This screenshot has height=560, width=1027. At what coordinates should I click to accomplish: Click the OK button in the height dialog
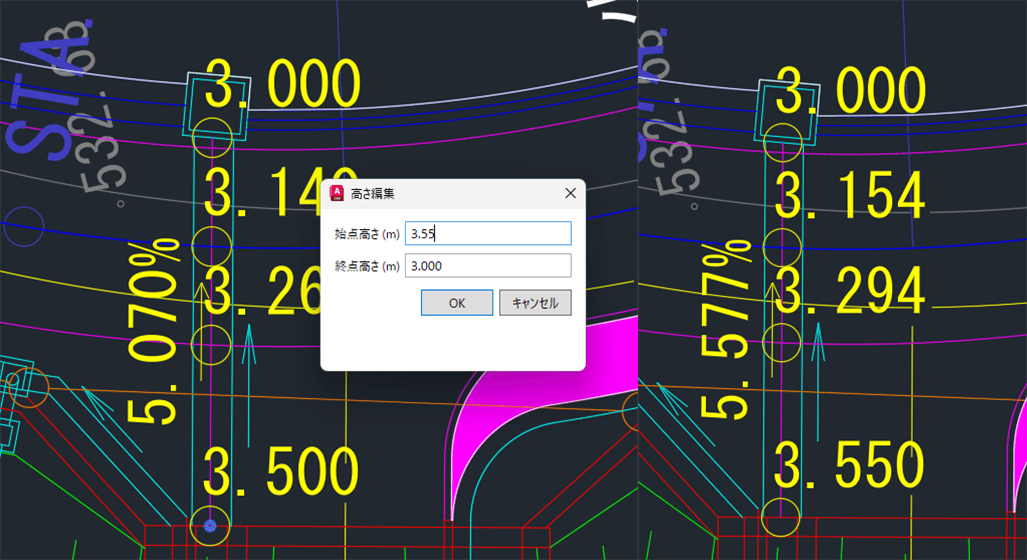(456, 303)
